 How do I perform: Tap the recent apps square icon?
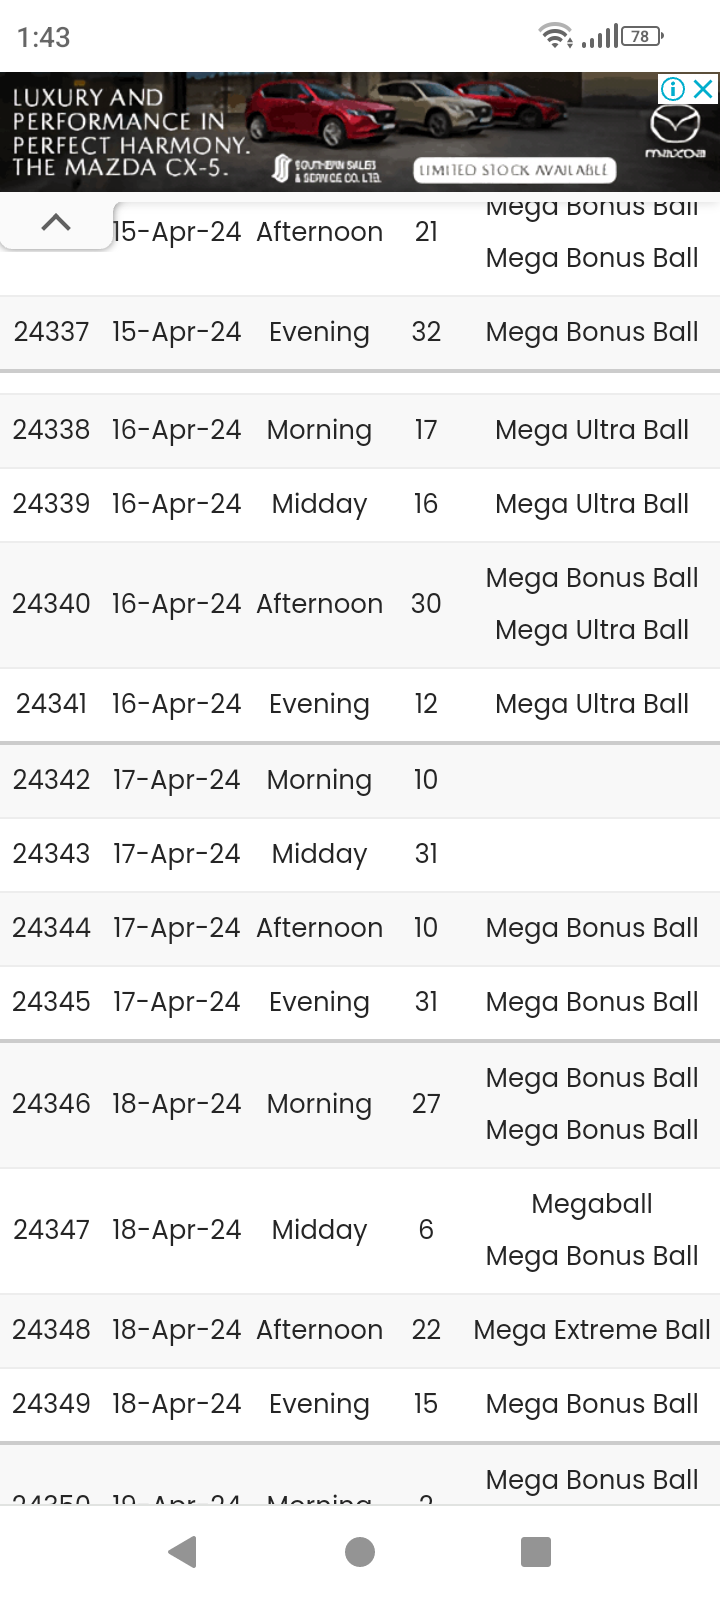[x=536, y=1552]
